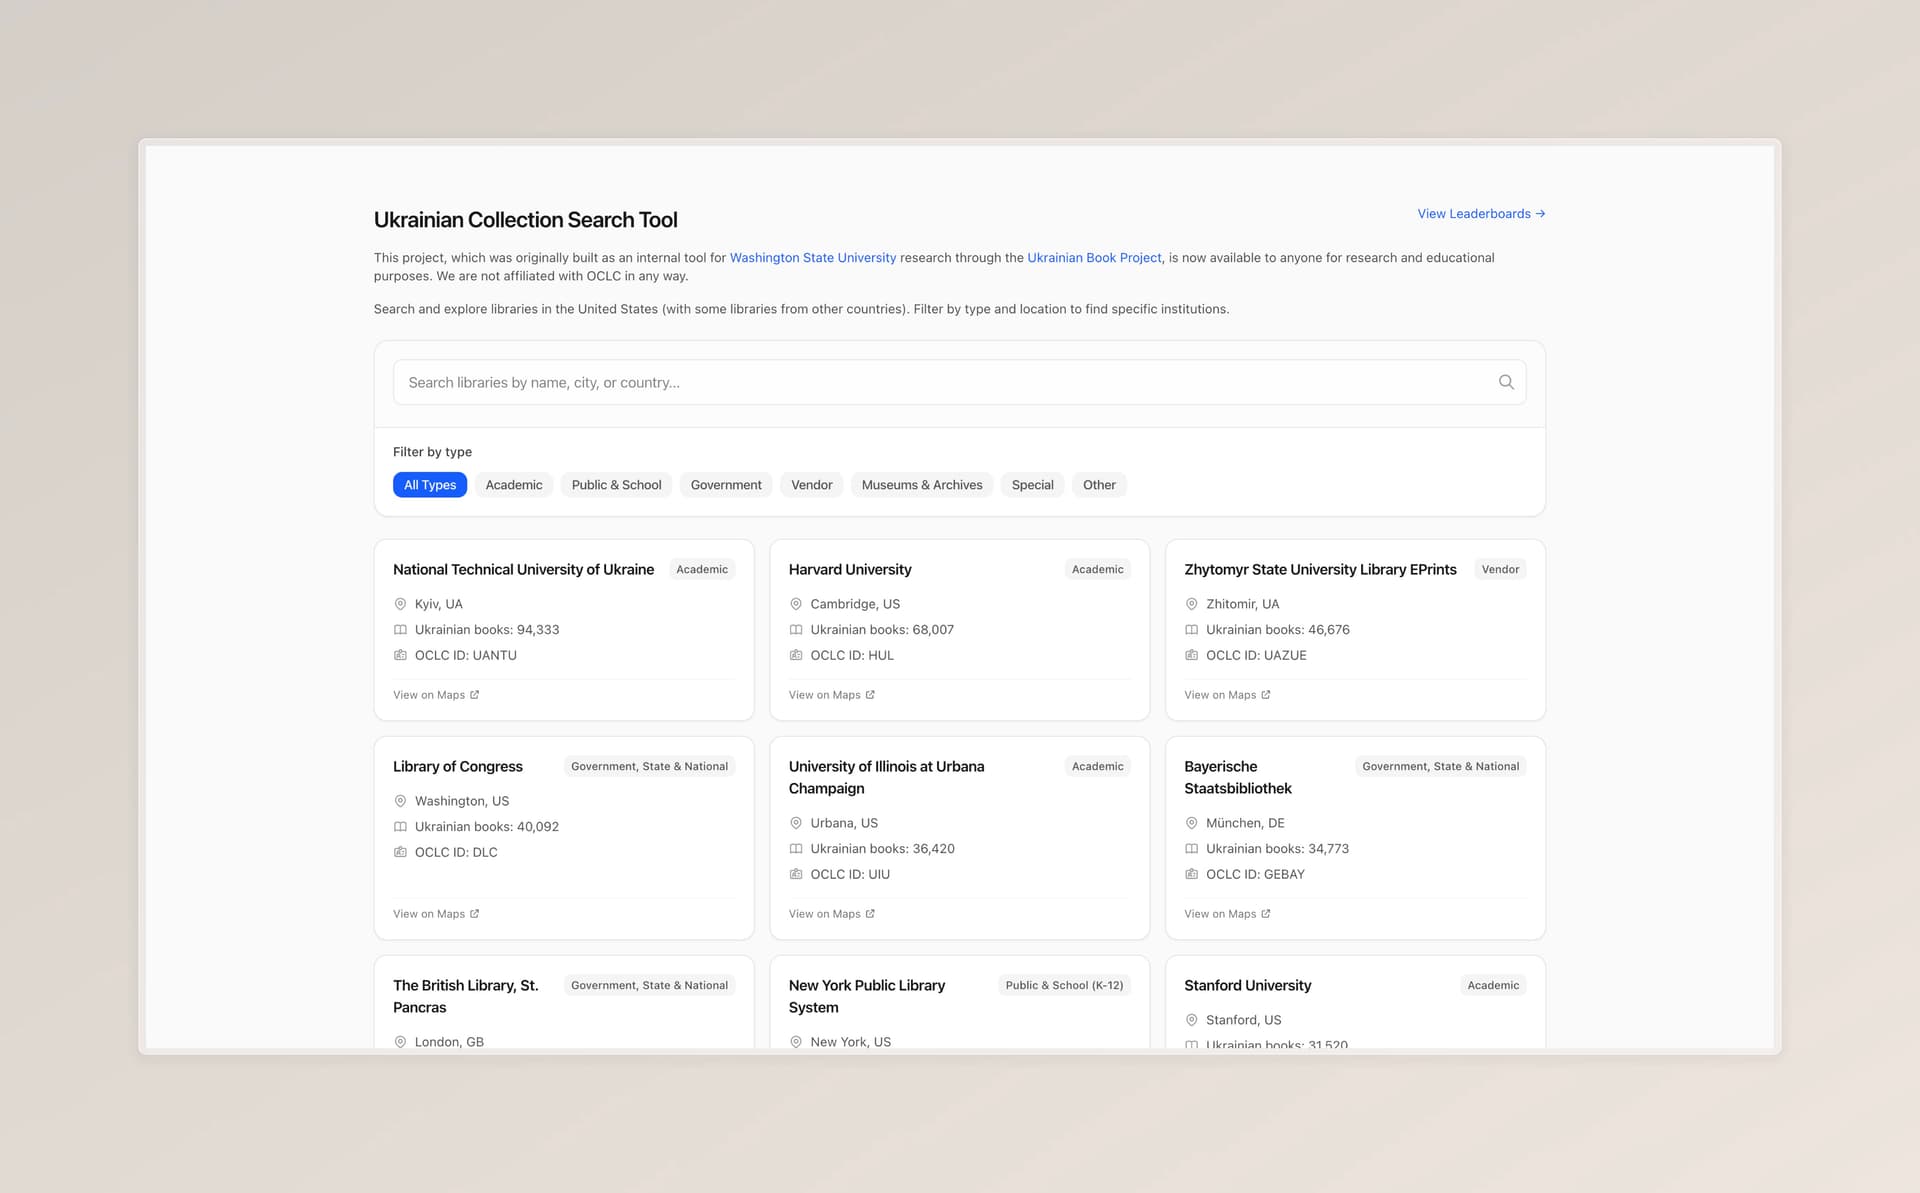Viewport: 1920px width, 1193px height.
Task: Click book icon beside Ukrainian books: 46,676
Action: tap(1192, 630)
